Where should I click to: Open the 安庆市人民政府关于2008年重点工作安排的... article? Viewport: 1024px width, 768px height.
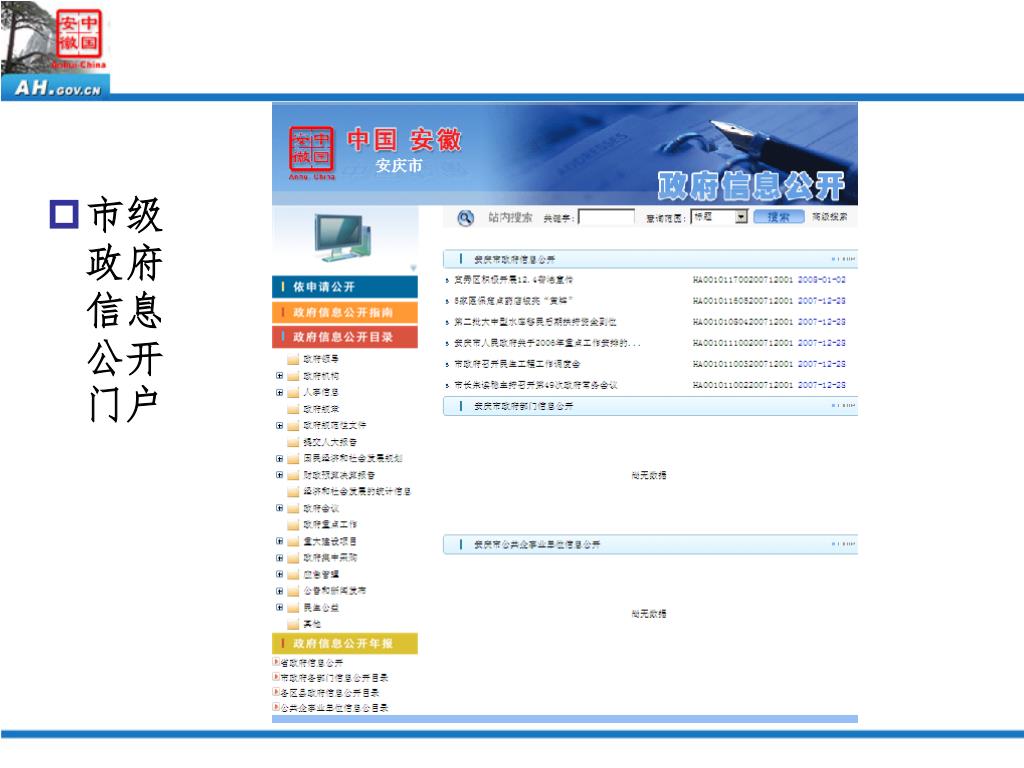point(547,343)
